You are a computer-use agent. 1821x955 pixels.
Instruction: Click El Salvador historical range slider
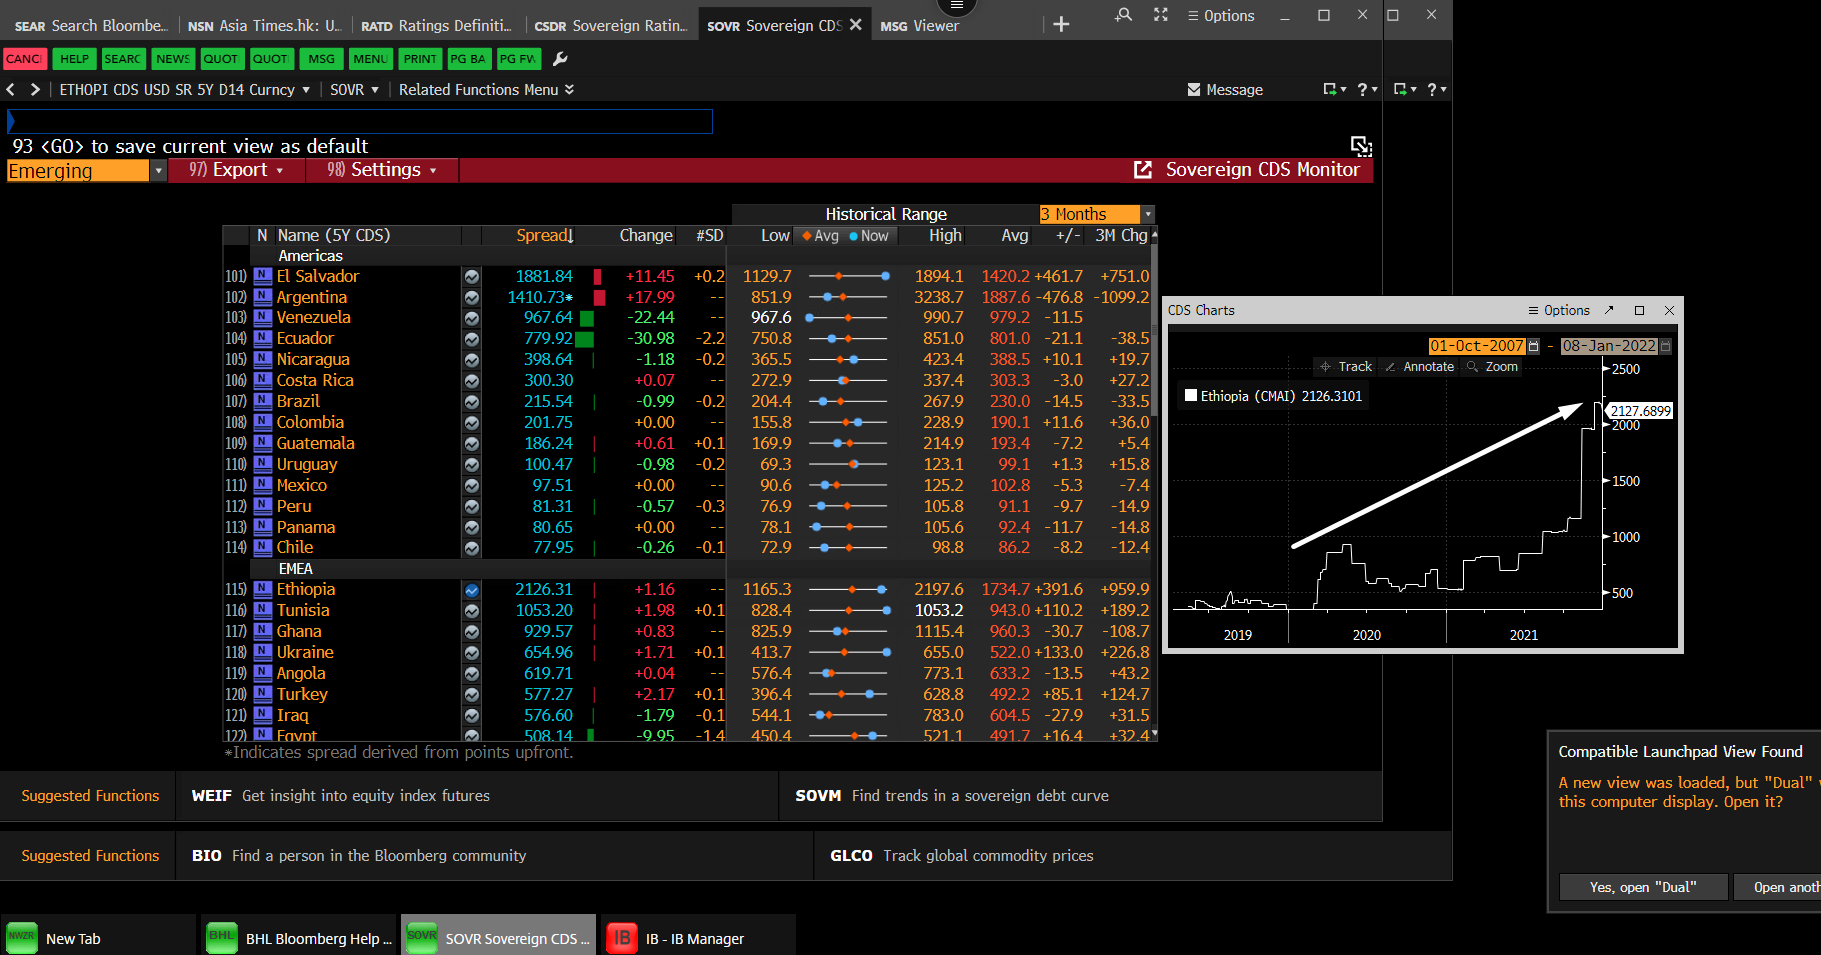(x=848, y=276)
